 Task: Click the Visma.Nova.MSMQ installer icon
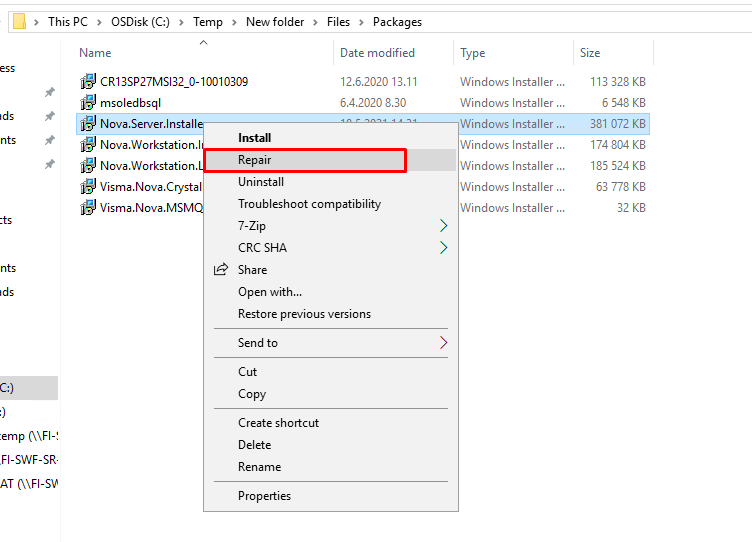click(89, 208)
